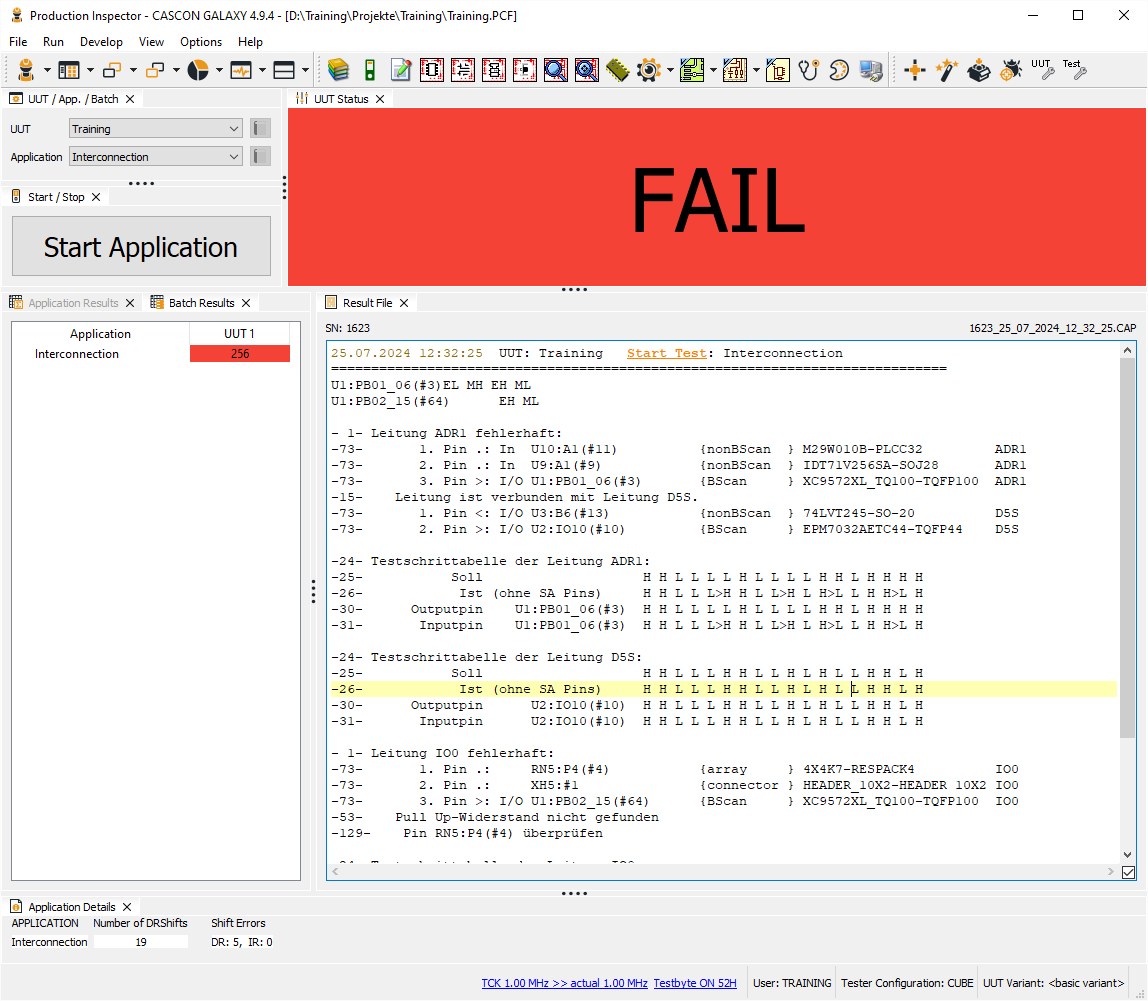
Task: Click the result file horizontal scrollbar
Action: [x=723, y=871]
